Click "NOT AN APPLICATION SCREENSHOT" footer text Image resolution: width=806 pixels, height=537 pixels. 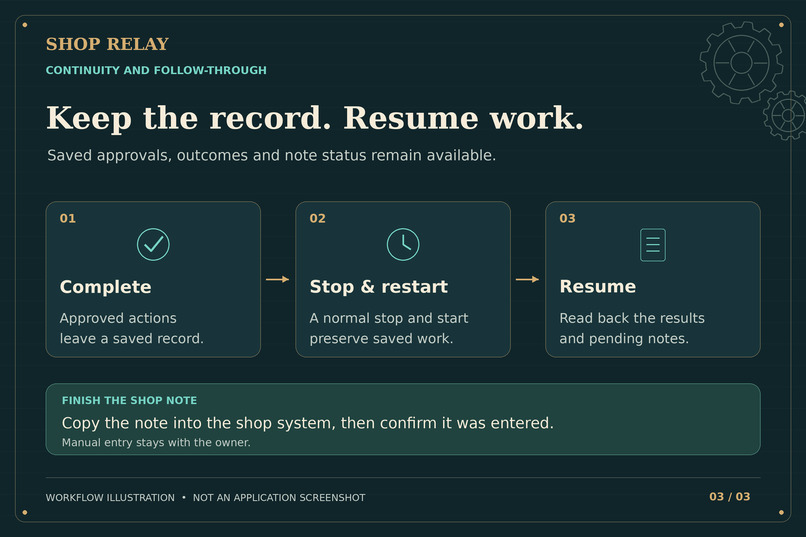(279, 497)
